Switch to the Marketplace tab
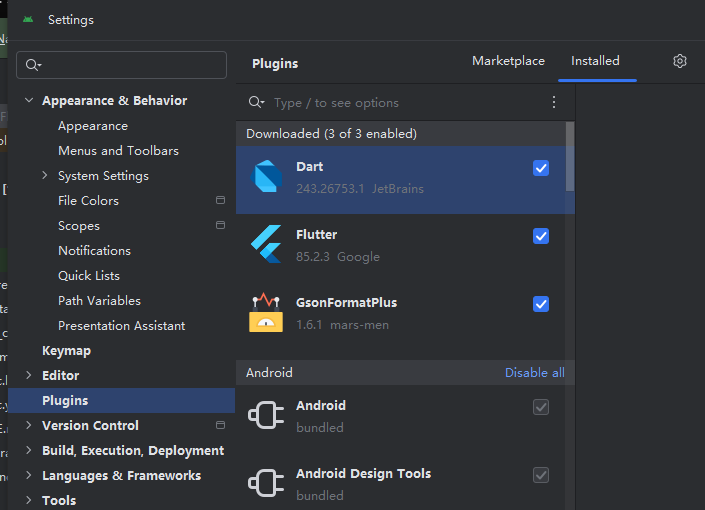 tap(508, 61)
